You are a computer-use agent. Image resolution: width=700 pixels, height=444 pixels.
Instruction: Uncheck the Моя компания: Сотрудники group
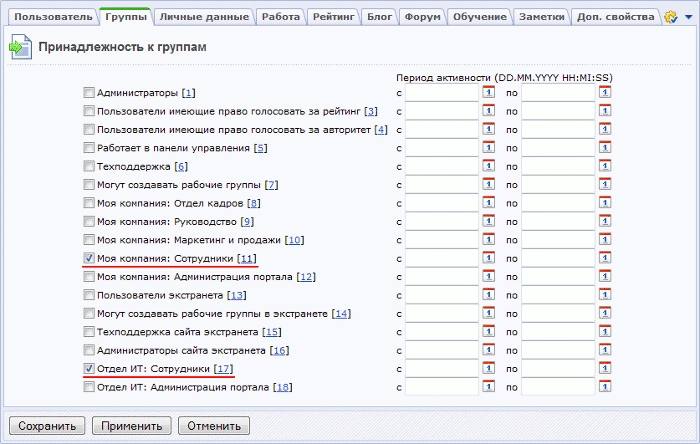[89, 259]
